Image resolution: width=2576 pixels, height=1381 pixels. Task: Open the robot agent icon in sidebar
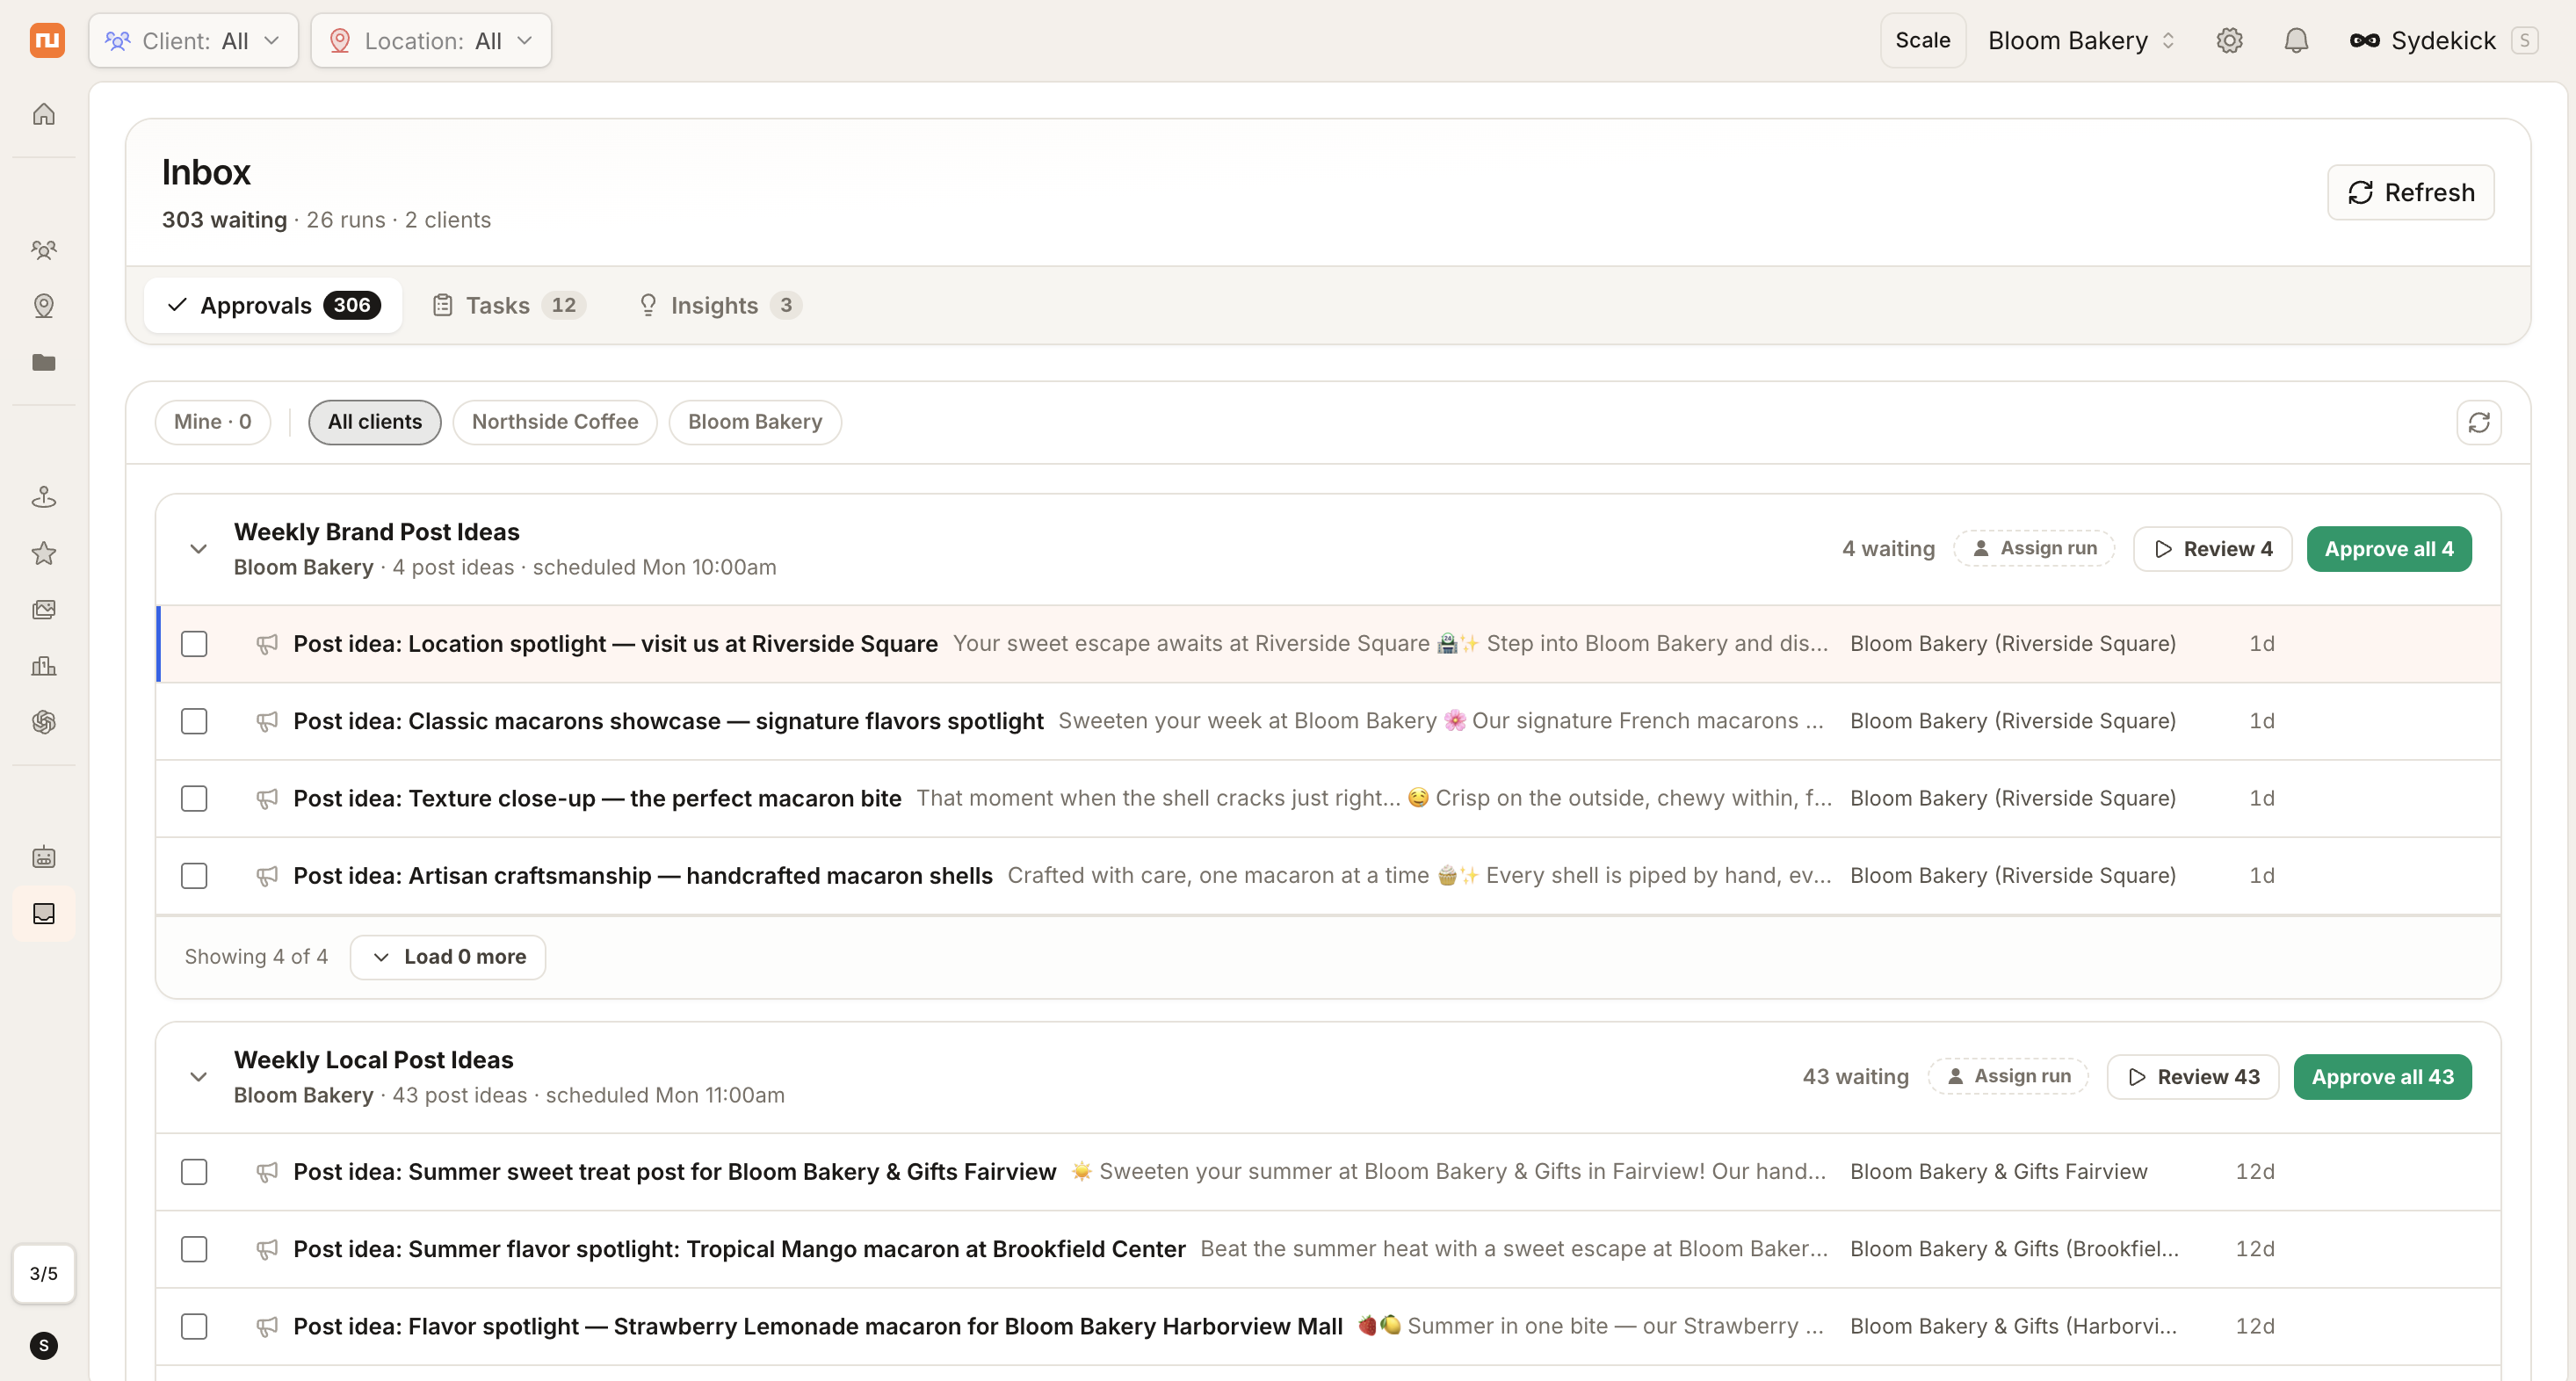[x=44, y=857]
